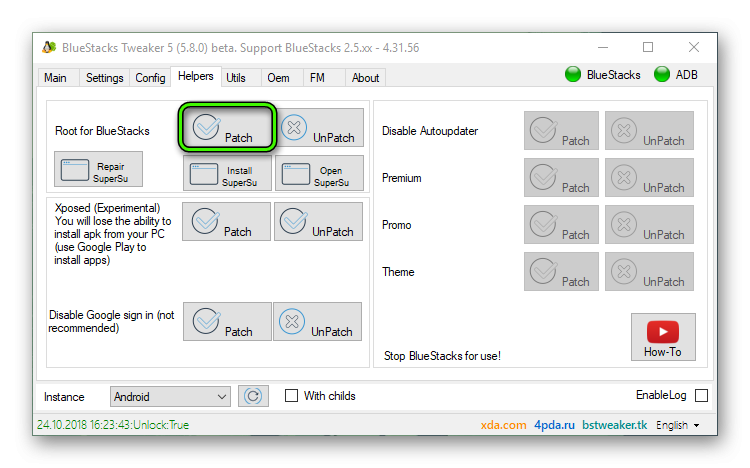
Task: Click the Premium label
Action: pyautogui.click(x=402, y=178)
